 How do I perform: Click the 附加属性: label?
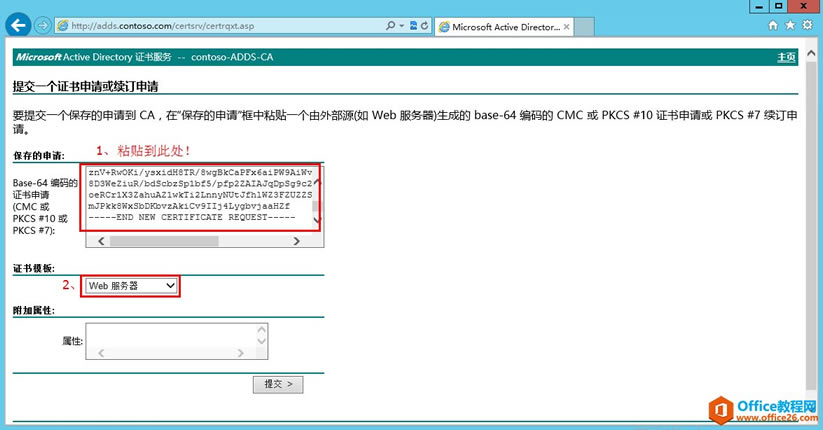(34, 310)
